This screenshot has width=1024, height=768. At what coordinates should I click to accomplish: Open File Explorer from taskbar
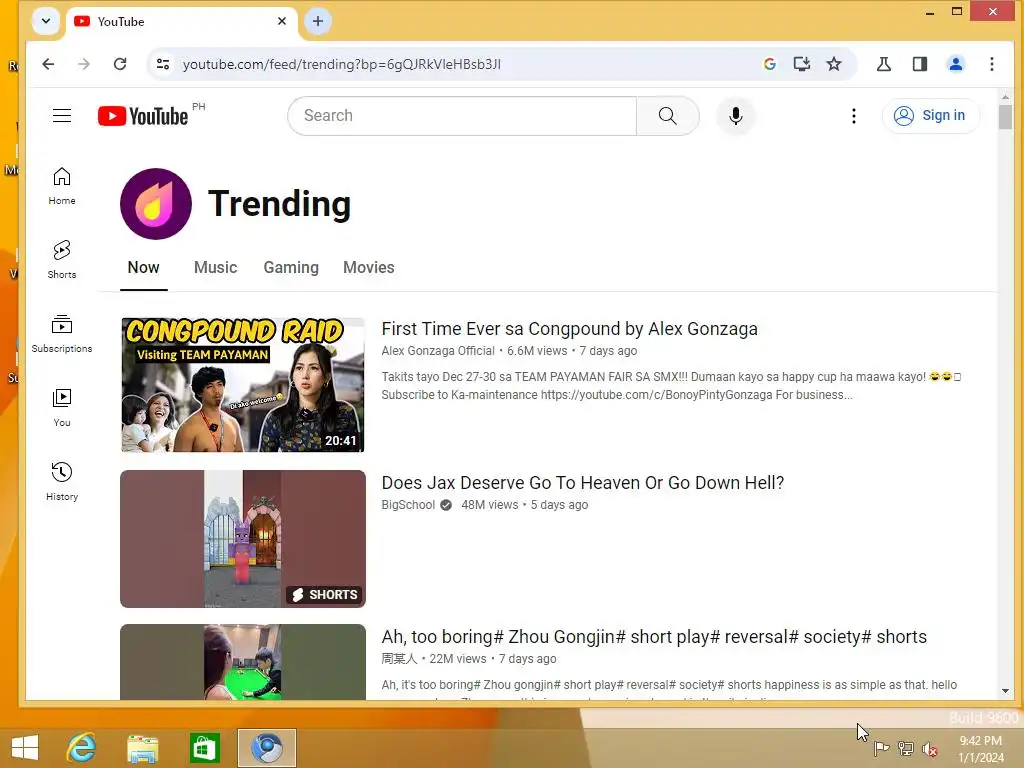(x=142, y=748)
